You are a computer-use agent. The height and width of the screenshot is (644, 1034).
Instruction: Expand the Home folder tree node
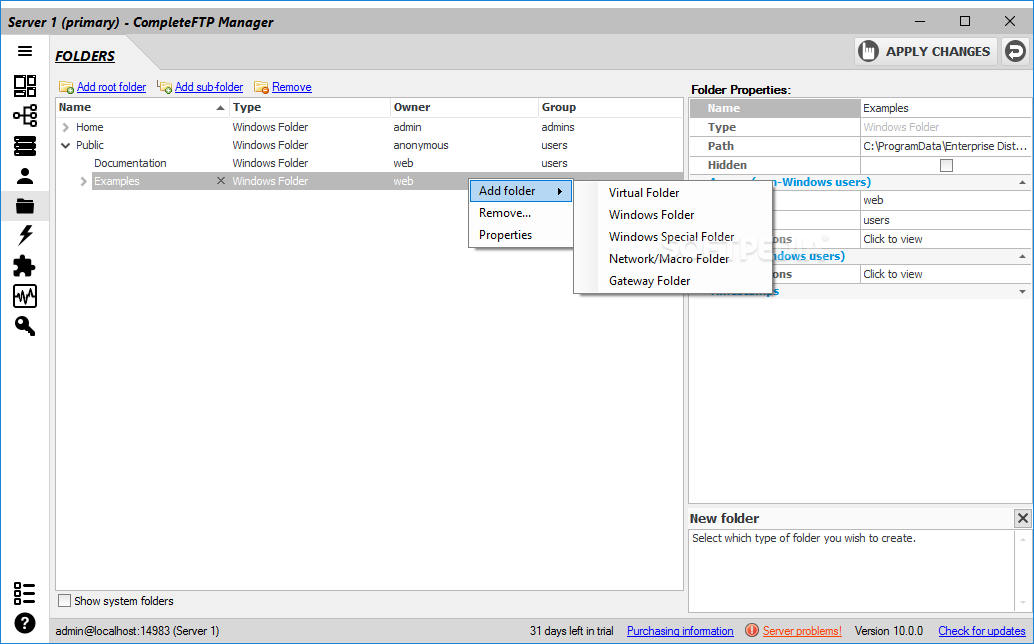(x=65, y=127)
